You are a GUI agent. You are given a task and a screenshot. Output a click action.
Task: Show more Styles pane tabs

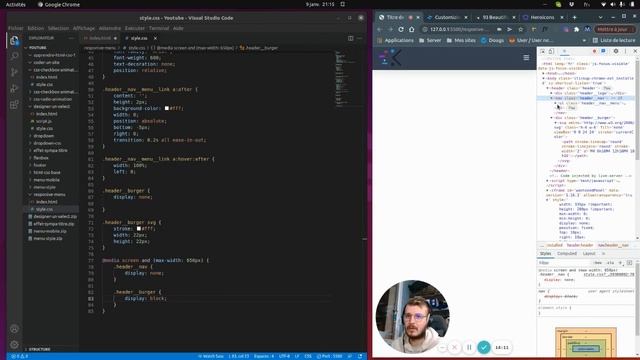click(x=604, y=253)
